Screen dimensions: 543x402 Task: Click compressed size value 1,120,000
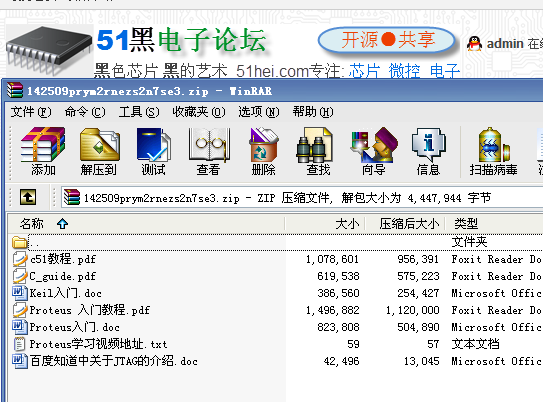(412, 310)
